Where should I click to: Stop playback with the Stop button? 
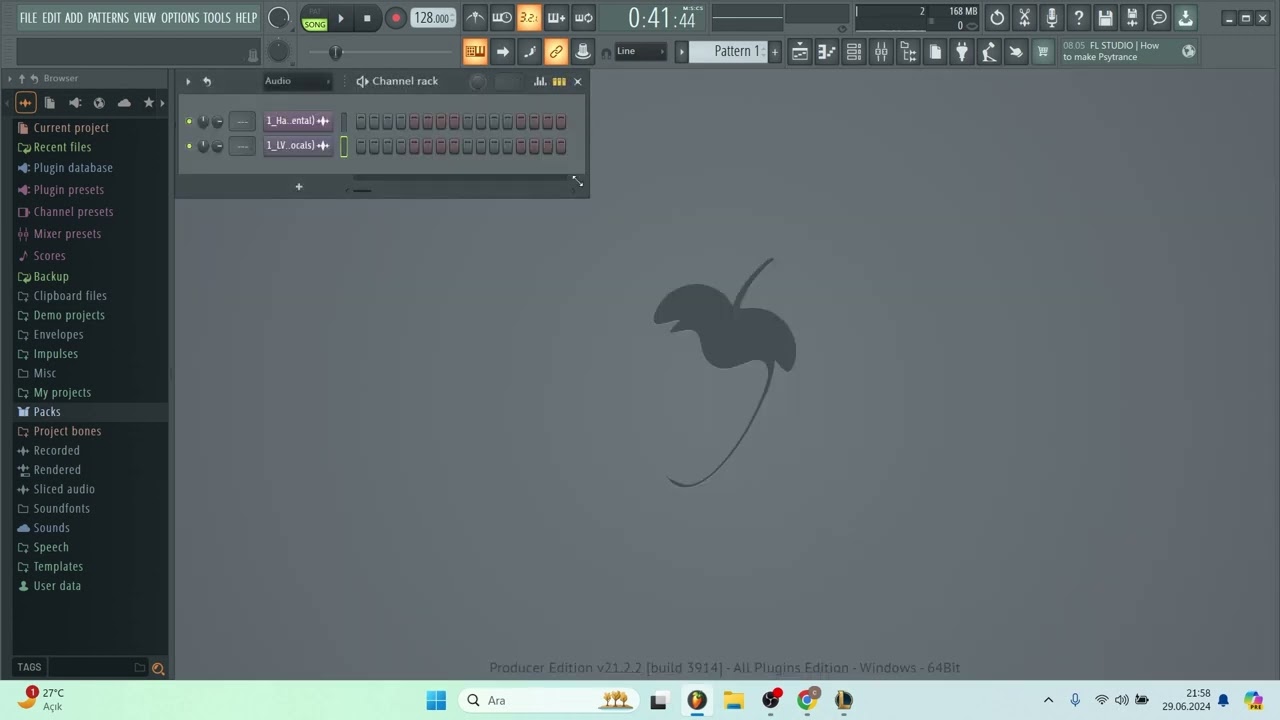(367, 18)
